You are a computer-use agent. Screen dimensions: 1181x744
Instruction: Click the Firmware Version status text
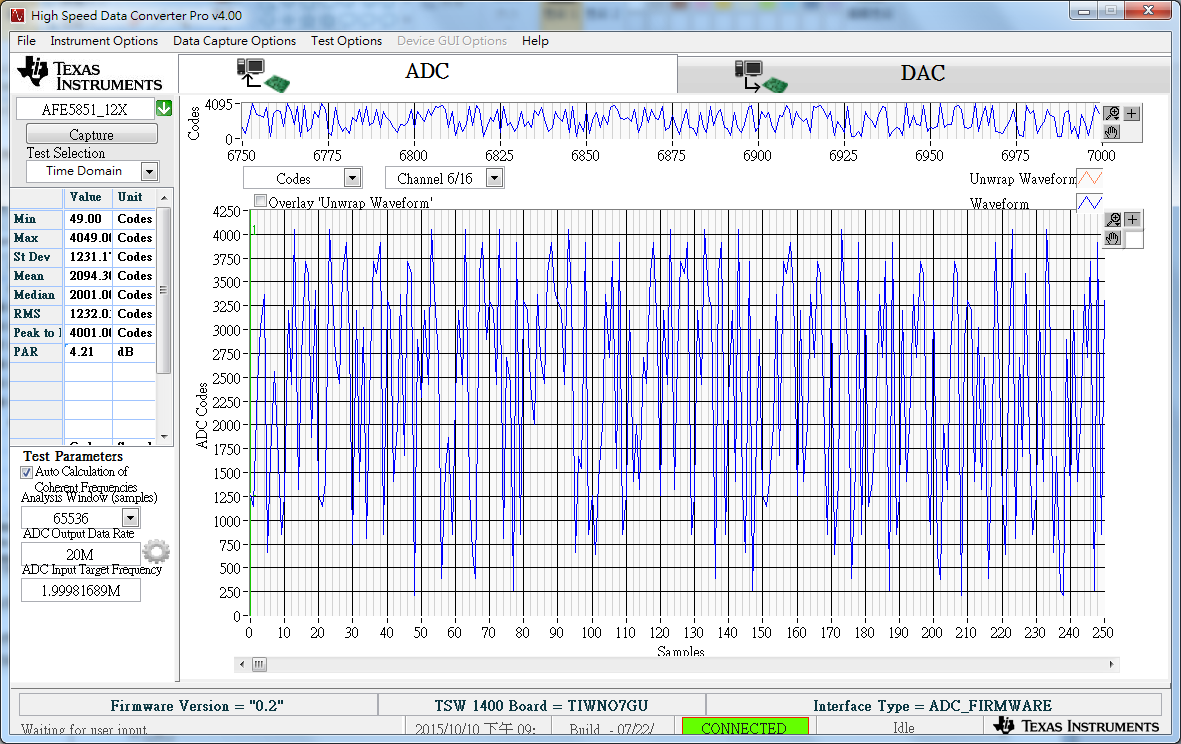[197, 706]
